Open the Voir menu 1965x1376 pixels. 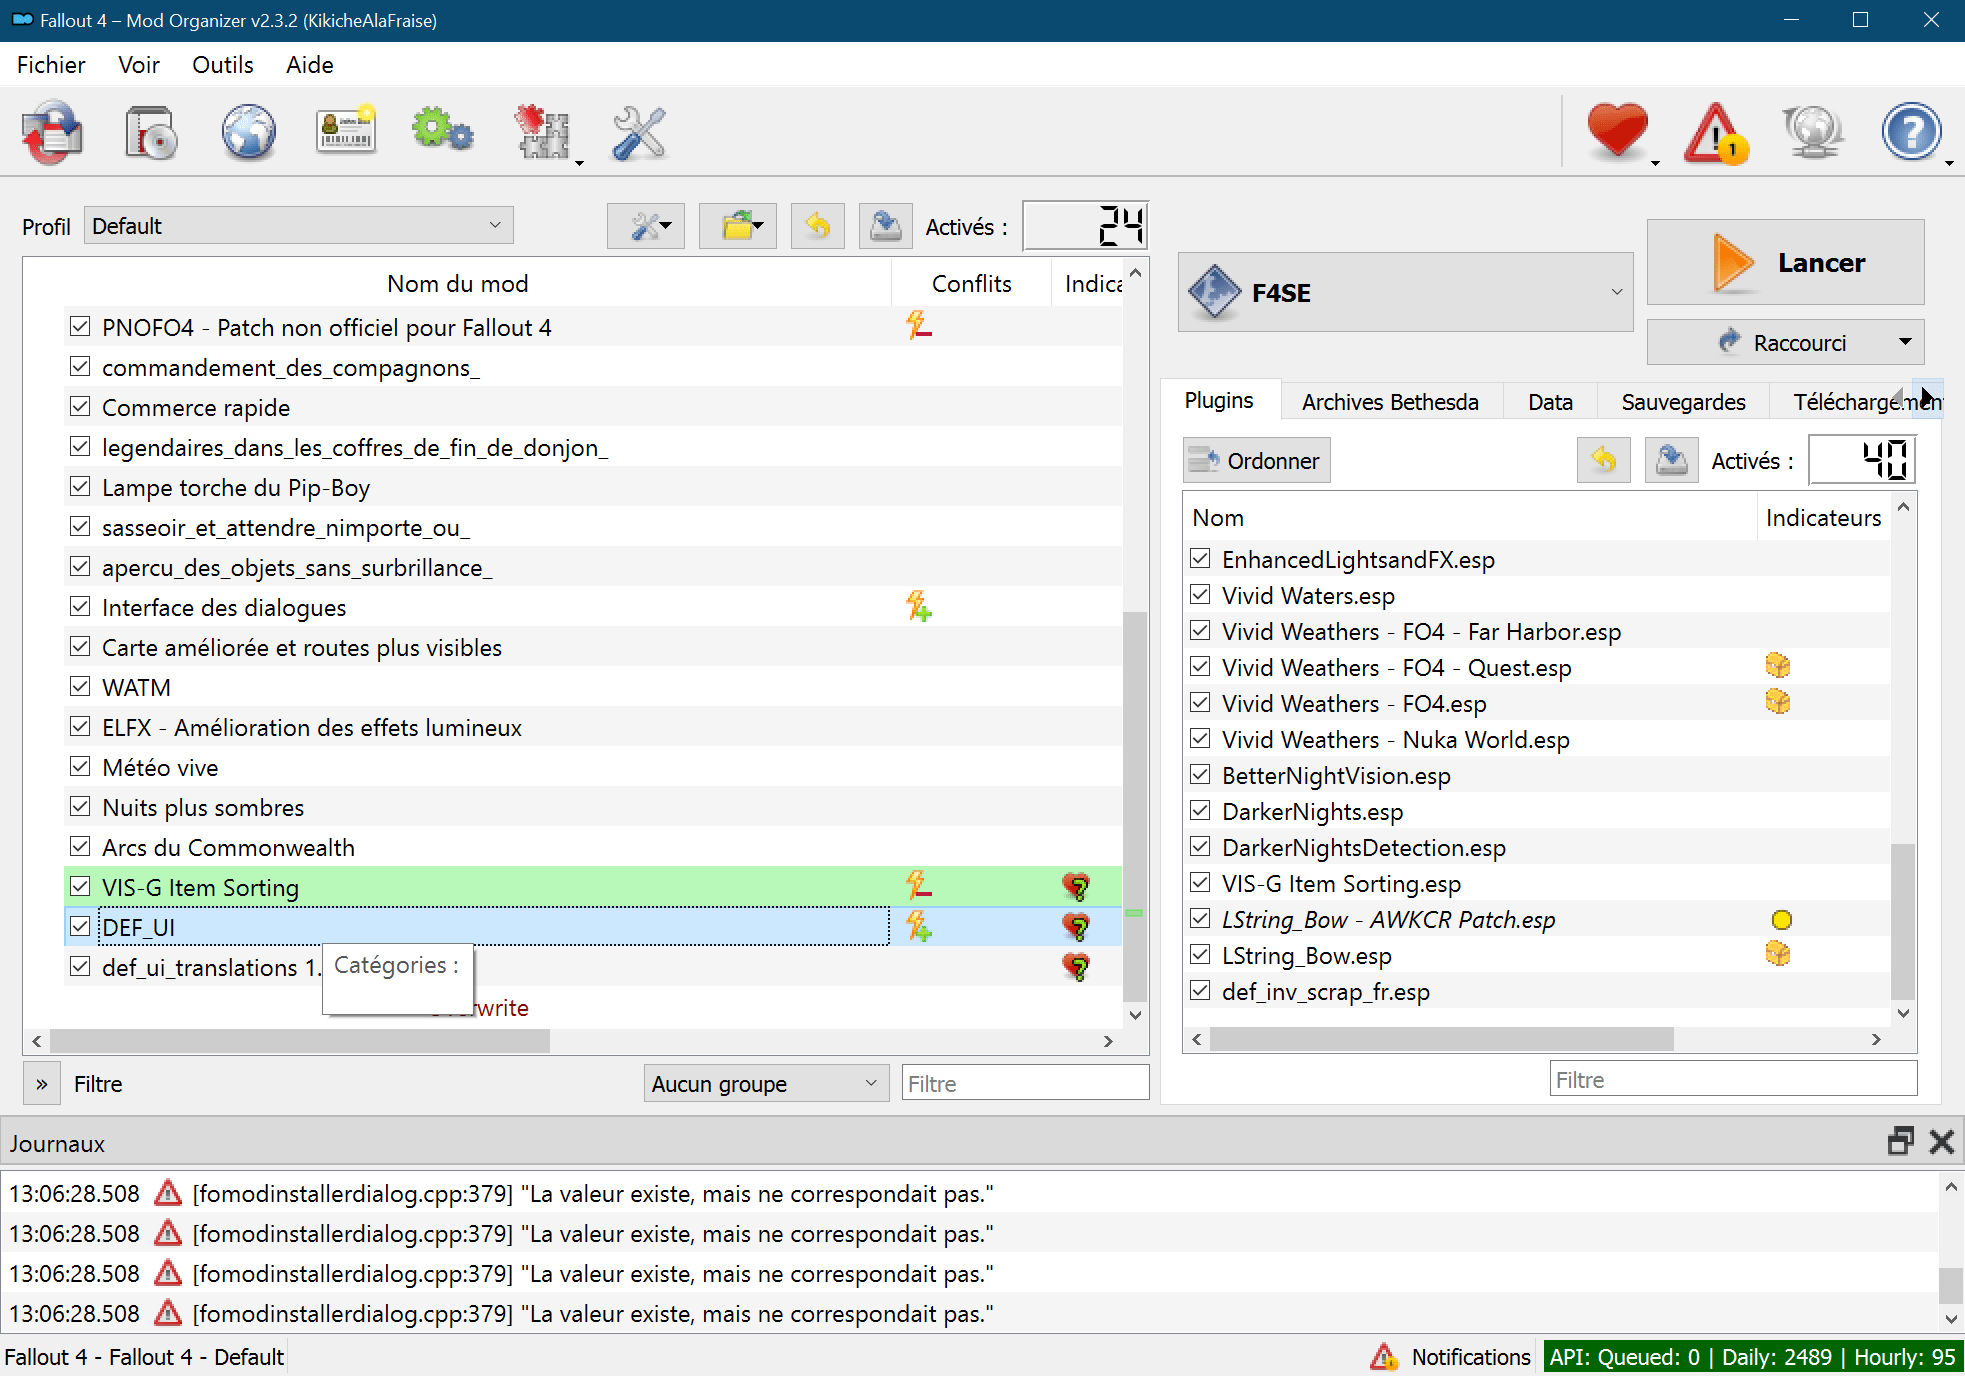point(139,65)
